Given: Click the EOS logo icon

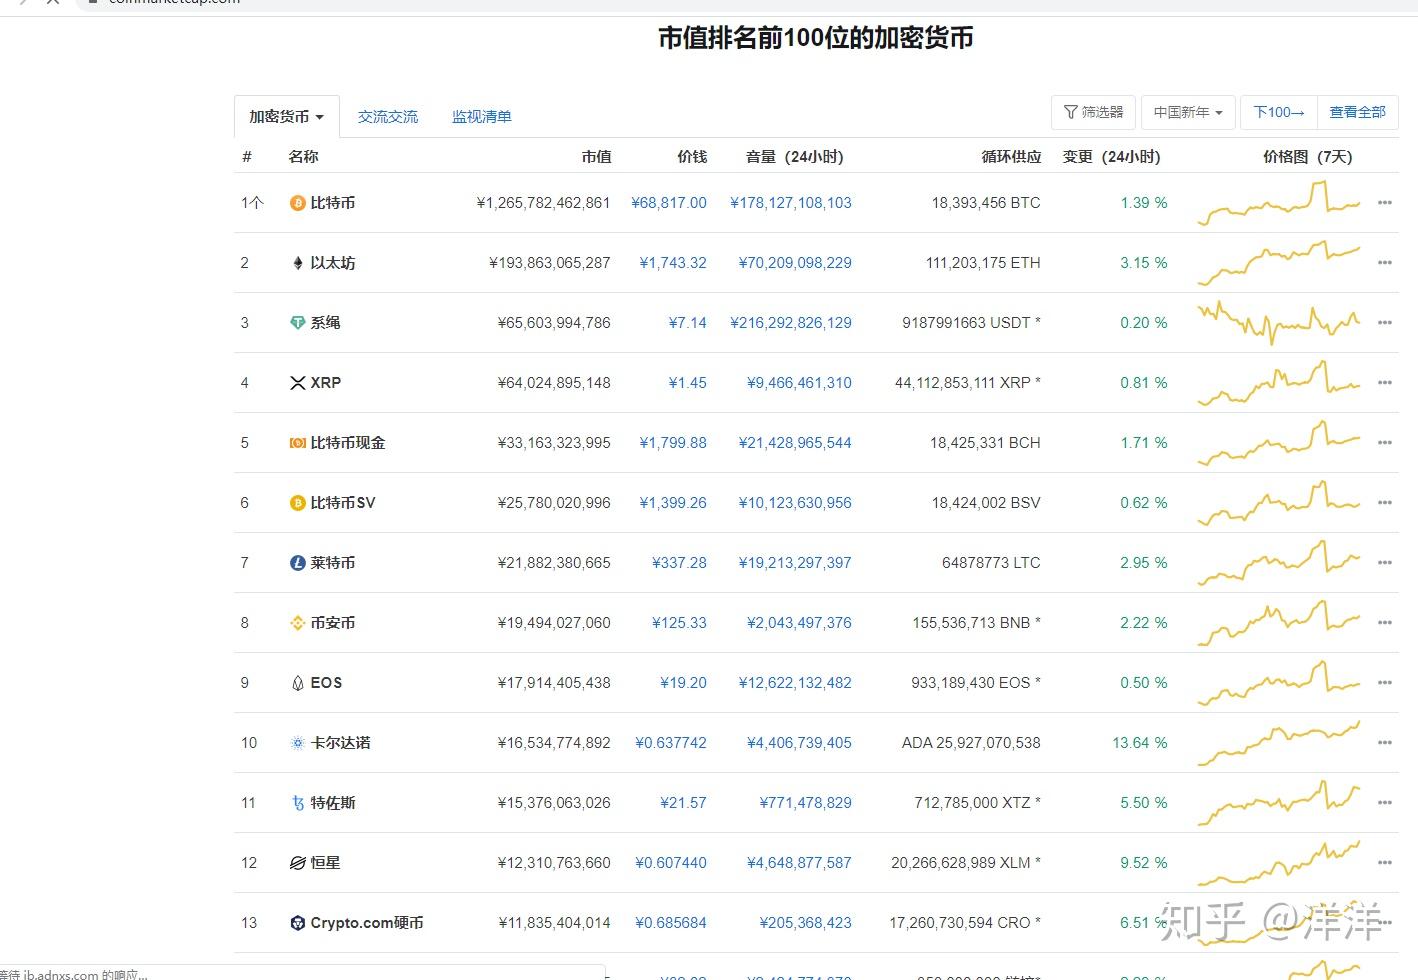Looking at the screenshot, I should 297,683.
